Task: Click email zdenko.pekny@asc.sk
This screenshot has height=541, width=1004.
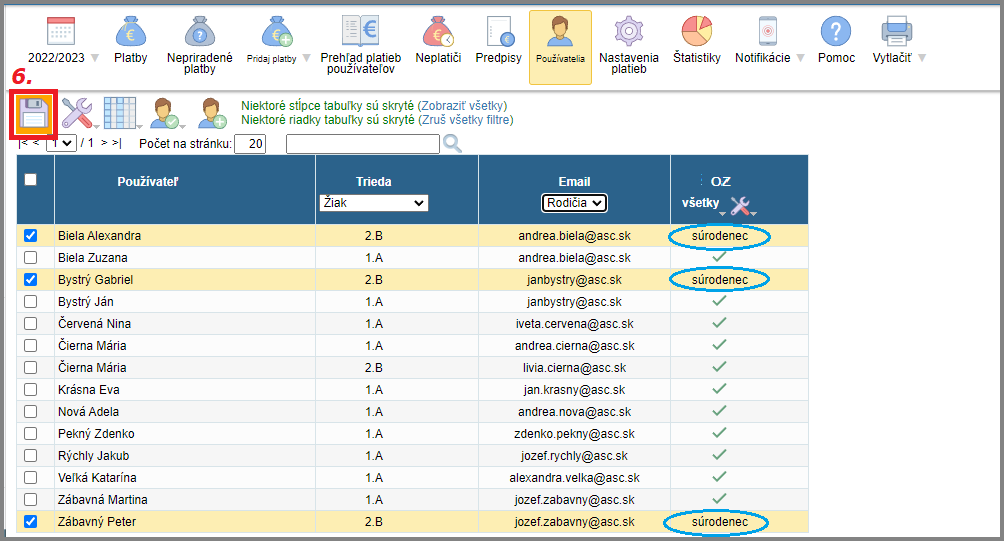Action: click(574, 433)
